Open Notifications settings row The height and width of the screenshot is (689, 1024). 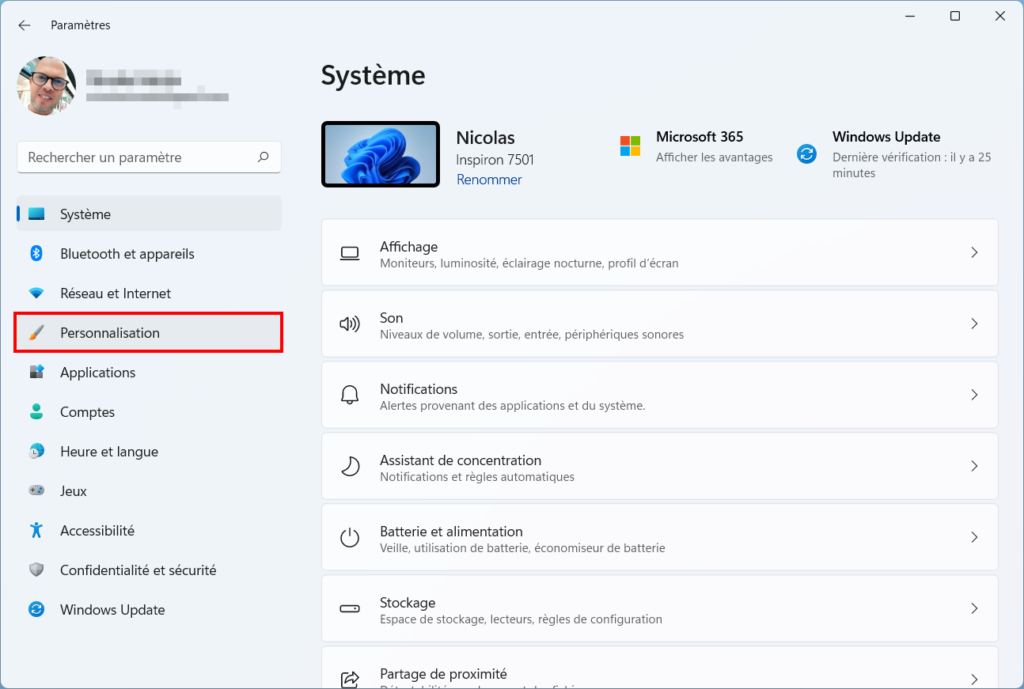tap(659, 395)
